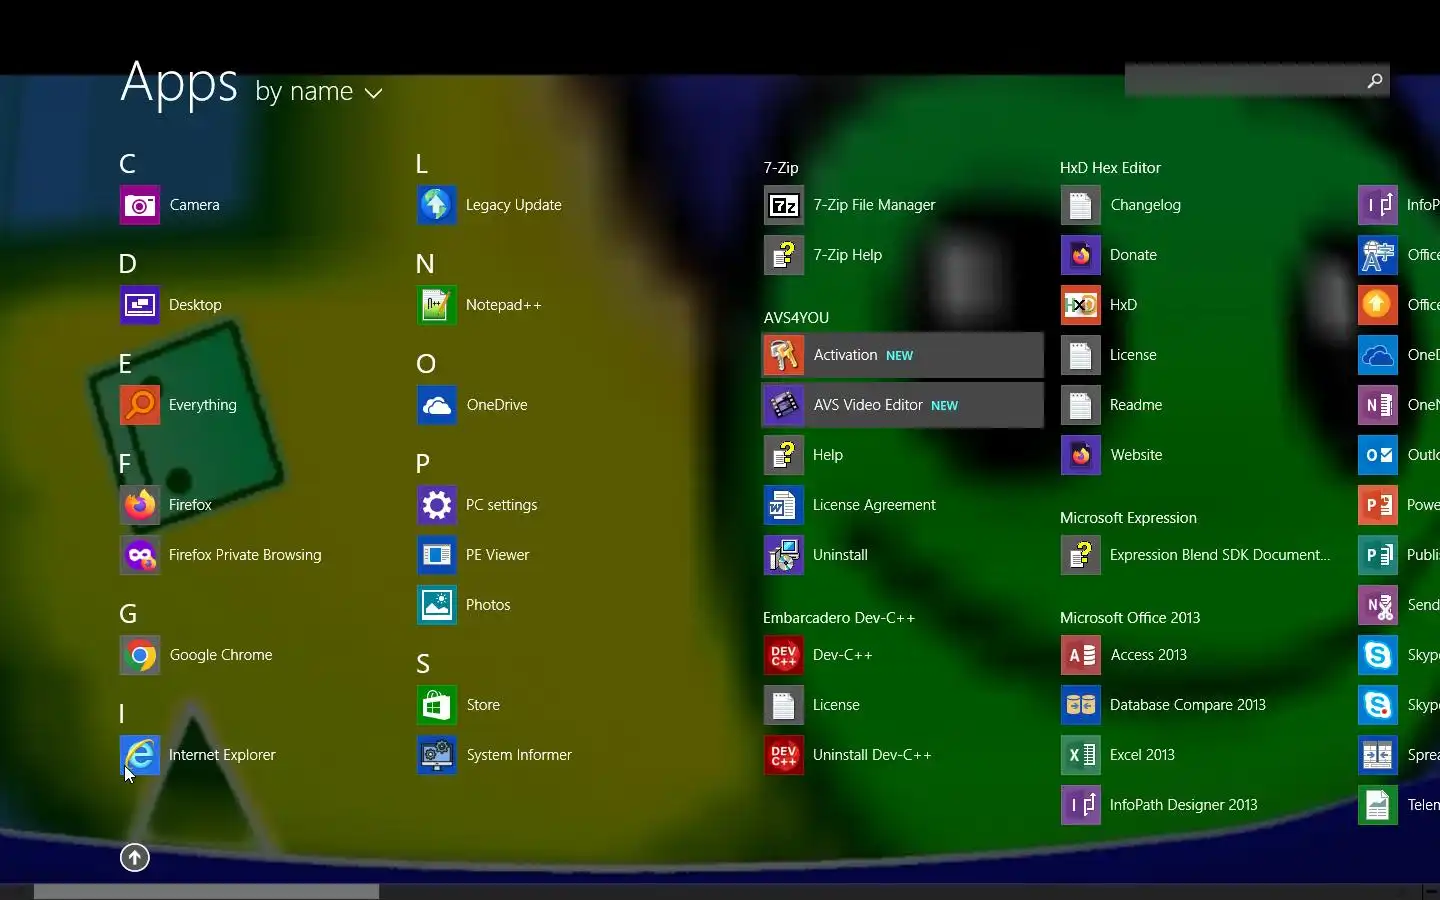This screenshot has height=900, width=1440.
Task: Launch the Notepad++ icon
Action: pyautogui.click(x=437, y=305)
